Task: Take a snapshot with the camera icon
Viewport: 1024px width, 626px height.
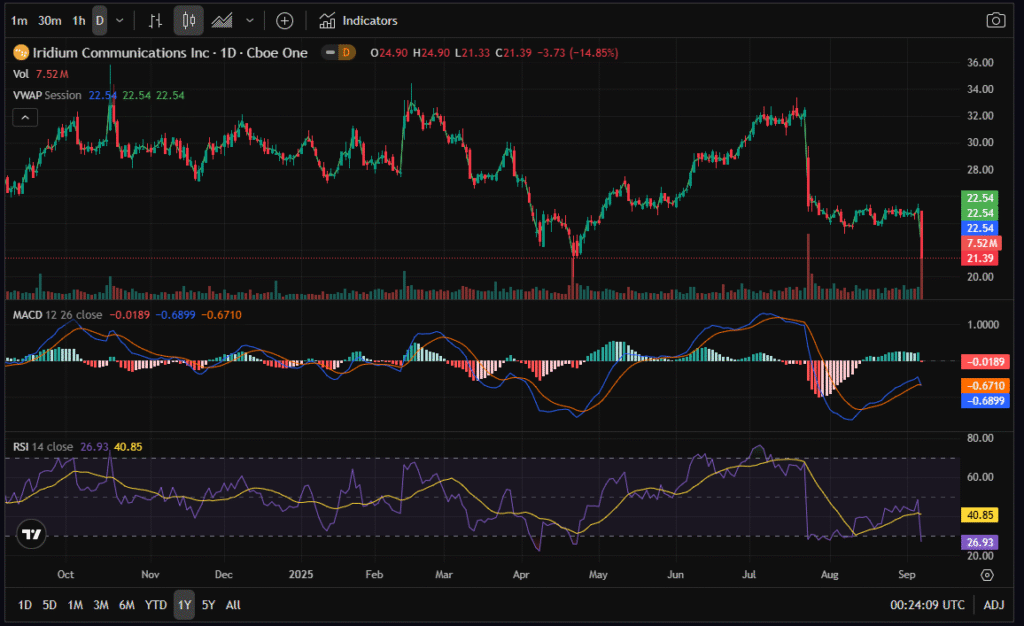Action: pyautogui.click(x=995, y=20)
